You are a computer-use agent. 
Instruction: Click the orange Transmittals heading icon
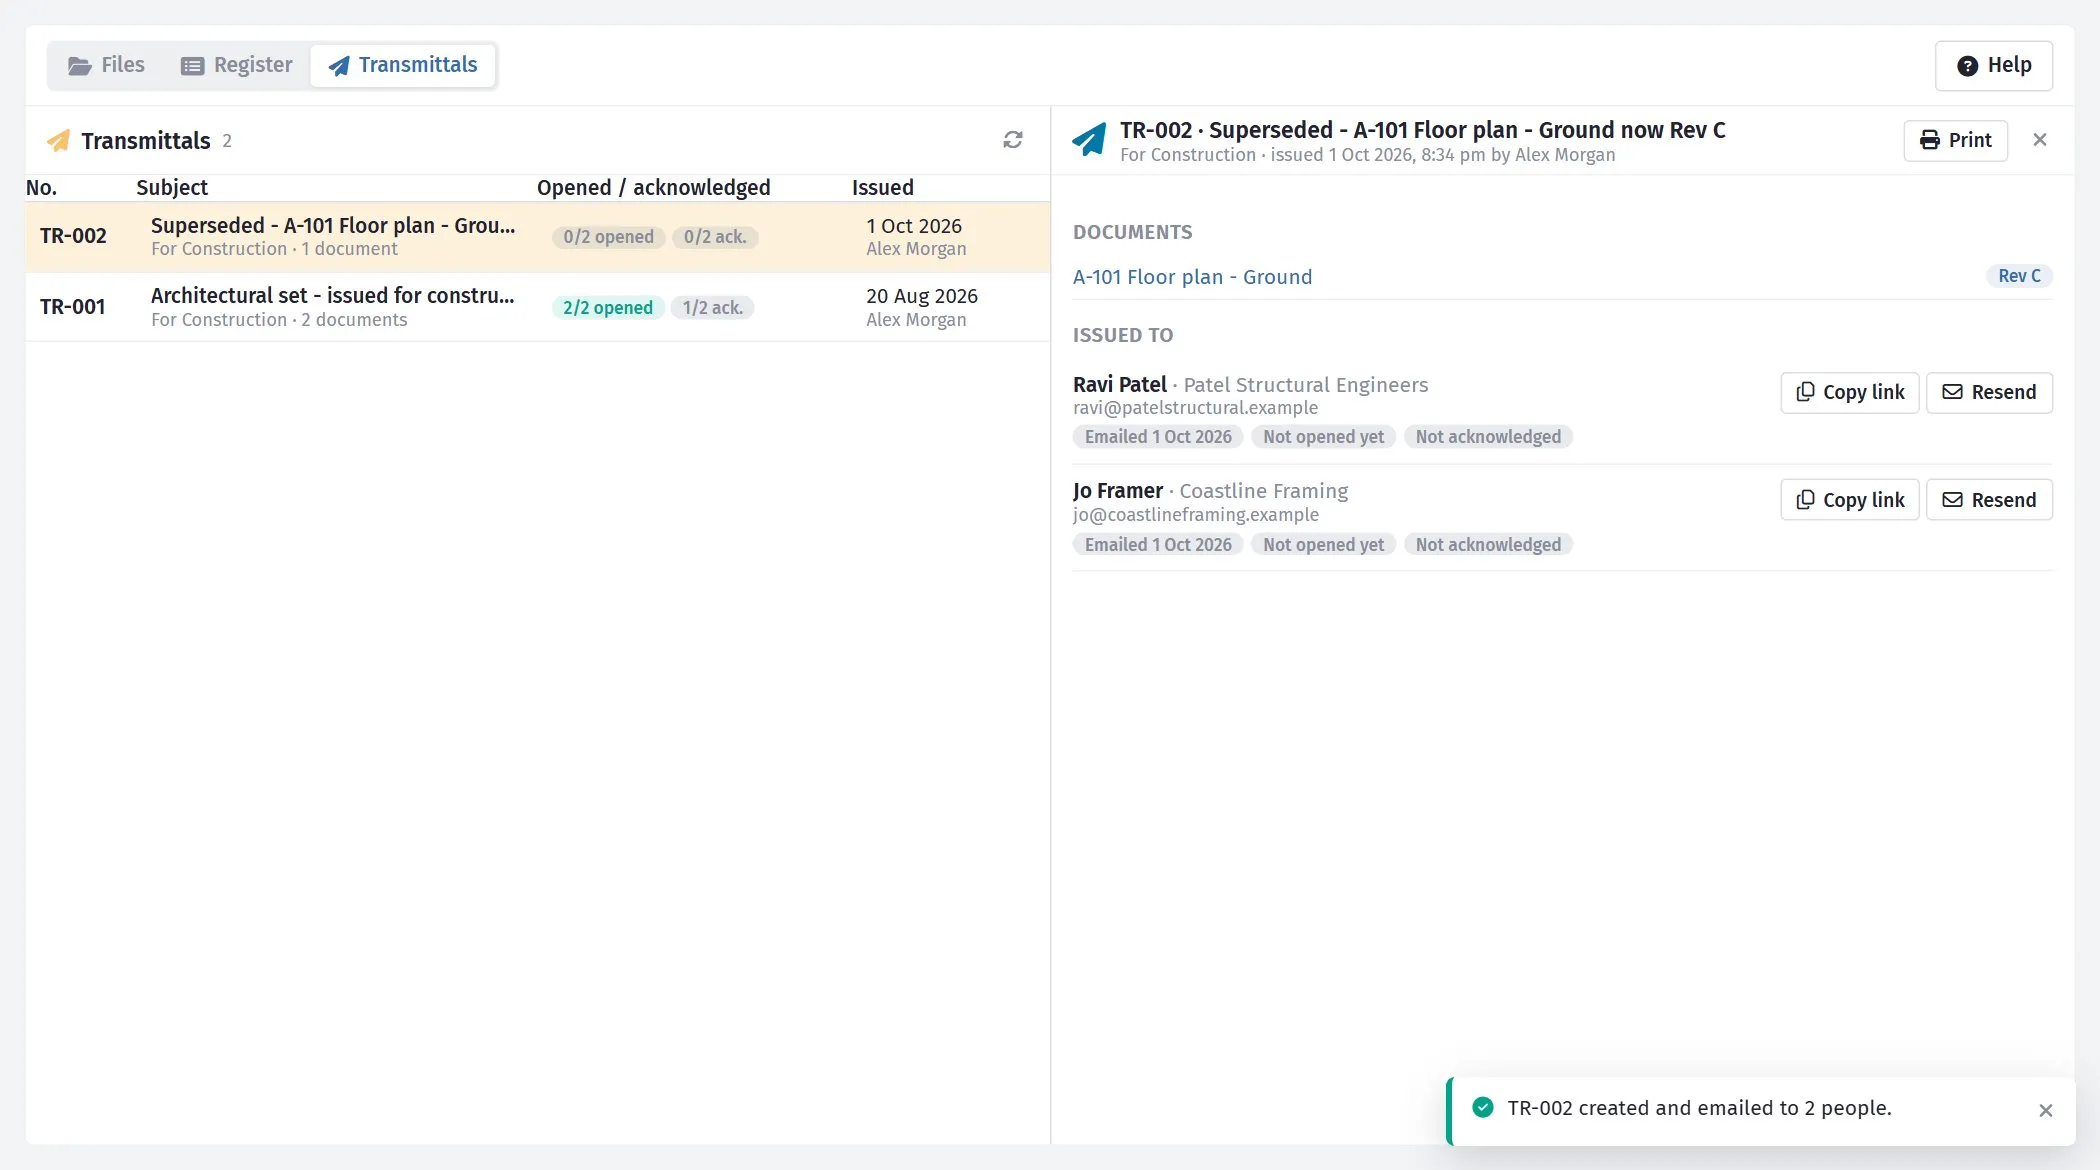[59, 141]
